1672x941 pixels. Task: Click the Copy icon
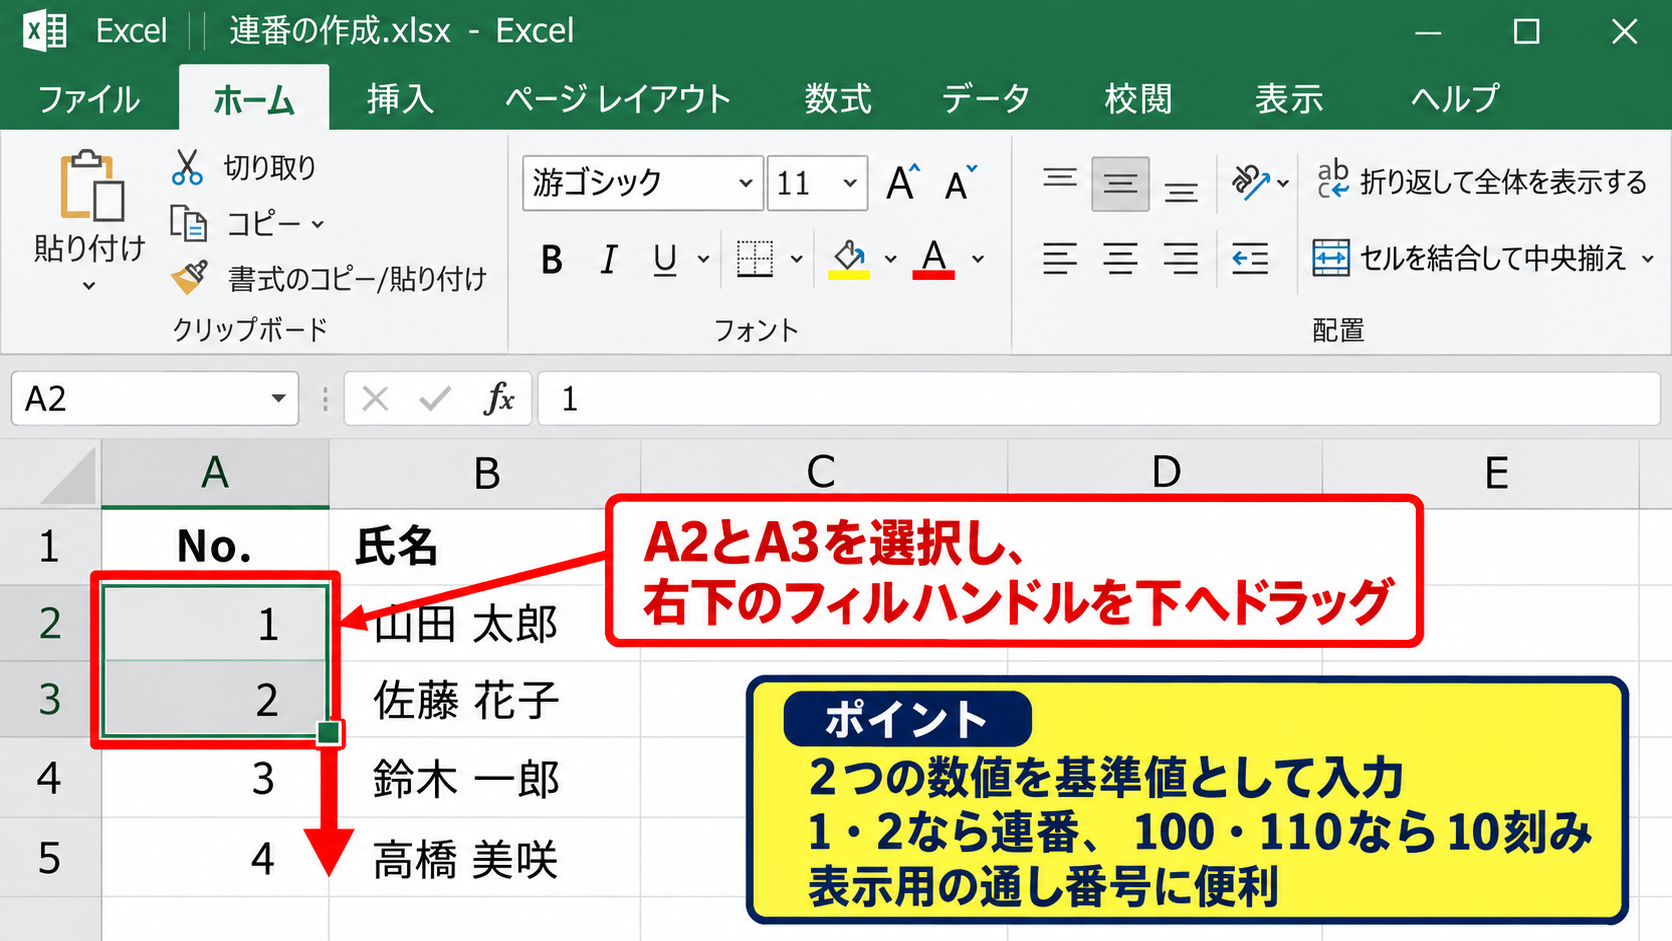188,224
